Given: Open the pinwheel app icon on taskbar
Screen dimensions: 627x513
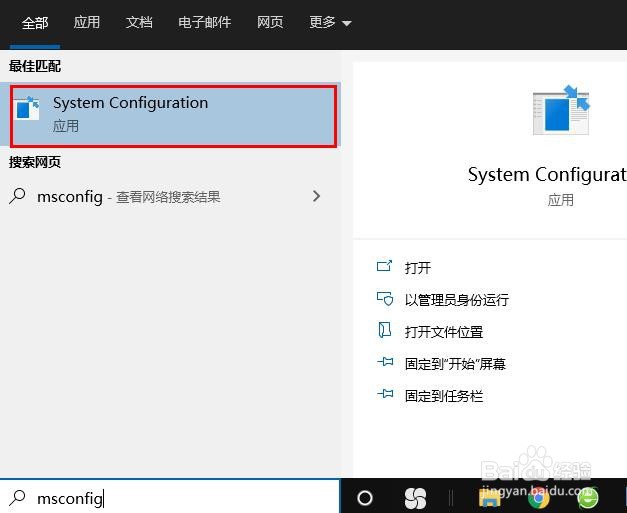Looking at the screenshot, I should point(415,499).
